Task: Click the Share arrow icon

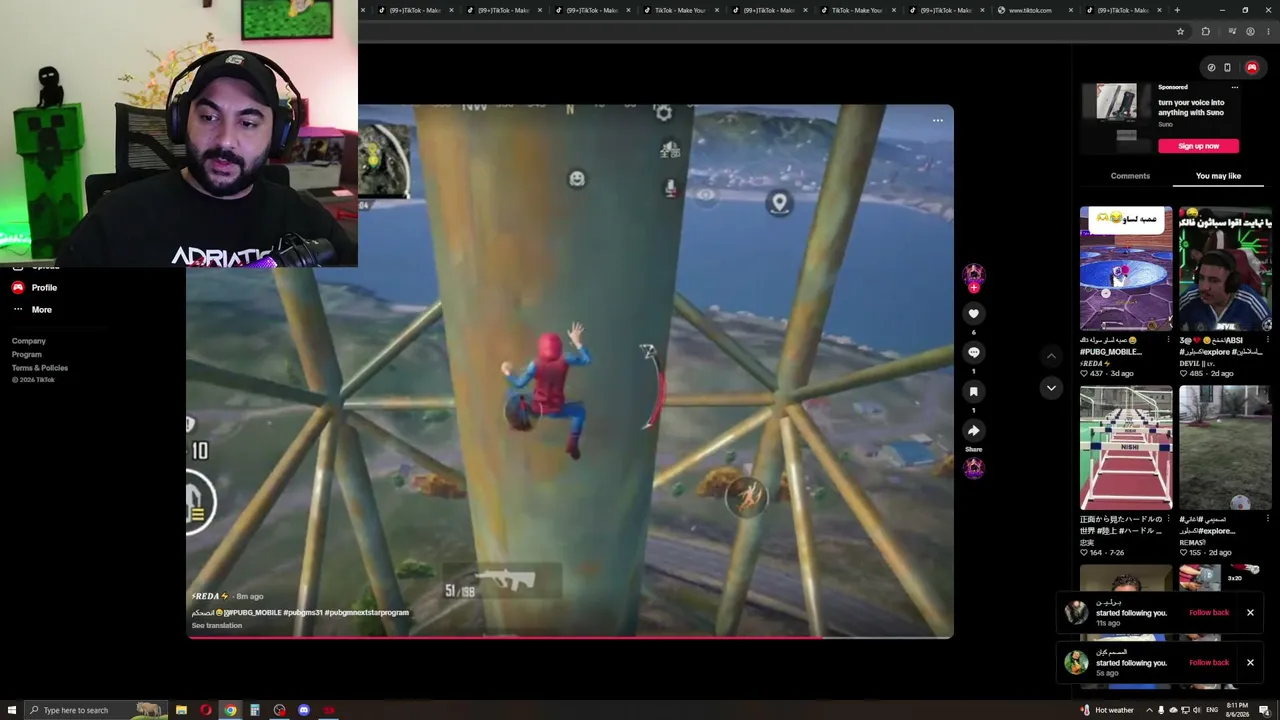Action: coord(973,431)
